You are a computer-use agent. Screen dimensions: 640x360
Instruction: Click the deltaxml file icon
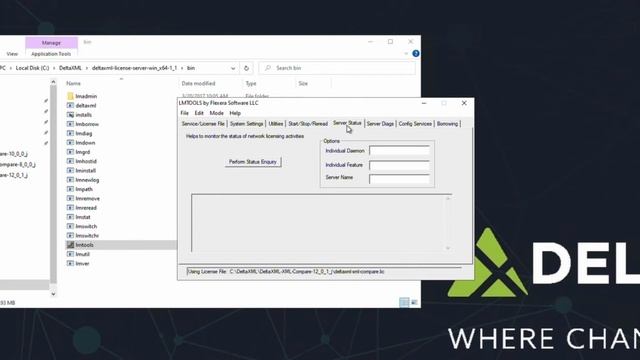[70, 105]
